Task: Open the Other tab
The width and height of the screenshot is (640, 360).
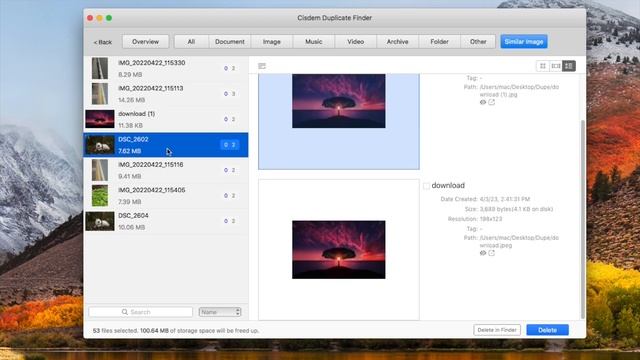Action: click(x=478, y=42)
